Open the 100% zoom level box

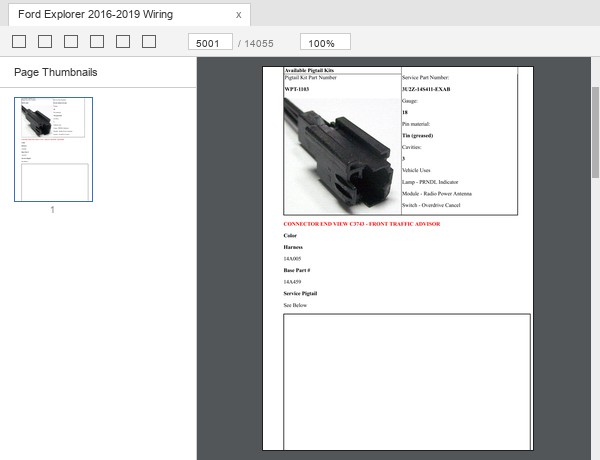(325, 42)
